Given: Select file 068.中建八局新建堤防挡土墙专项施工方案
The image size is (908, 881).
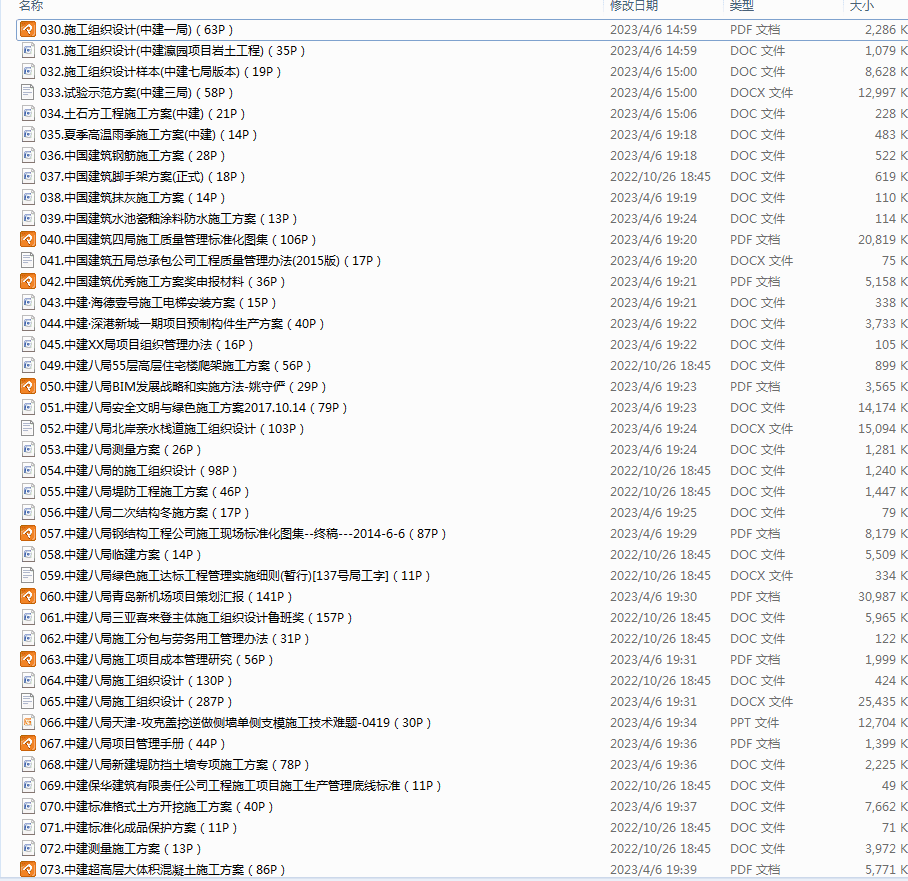Looking at the screenshot, I should (x=175, y=765).
